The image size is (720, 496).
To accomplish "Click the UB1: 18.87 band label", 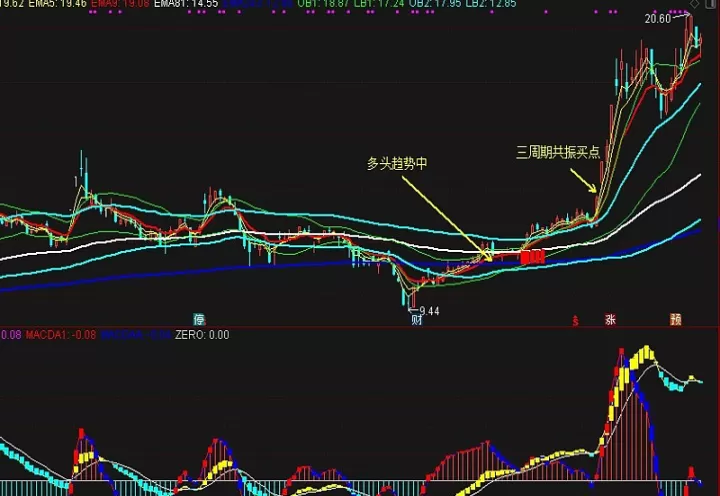I will (324, 4).
